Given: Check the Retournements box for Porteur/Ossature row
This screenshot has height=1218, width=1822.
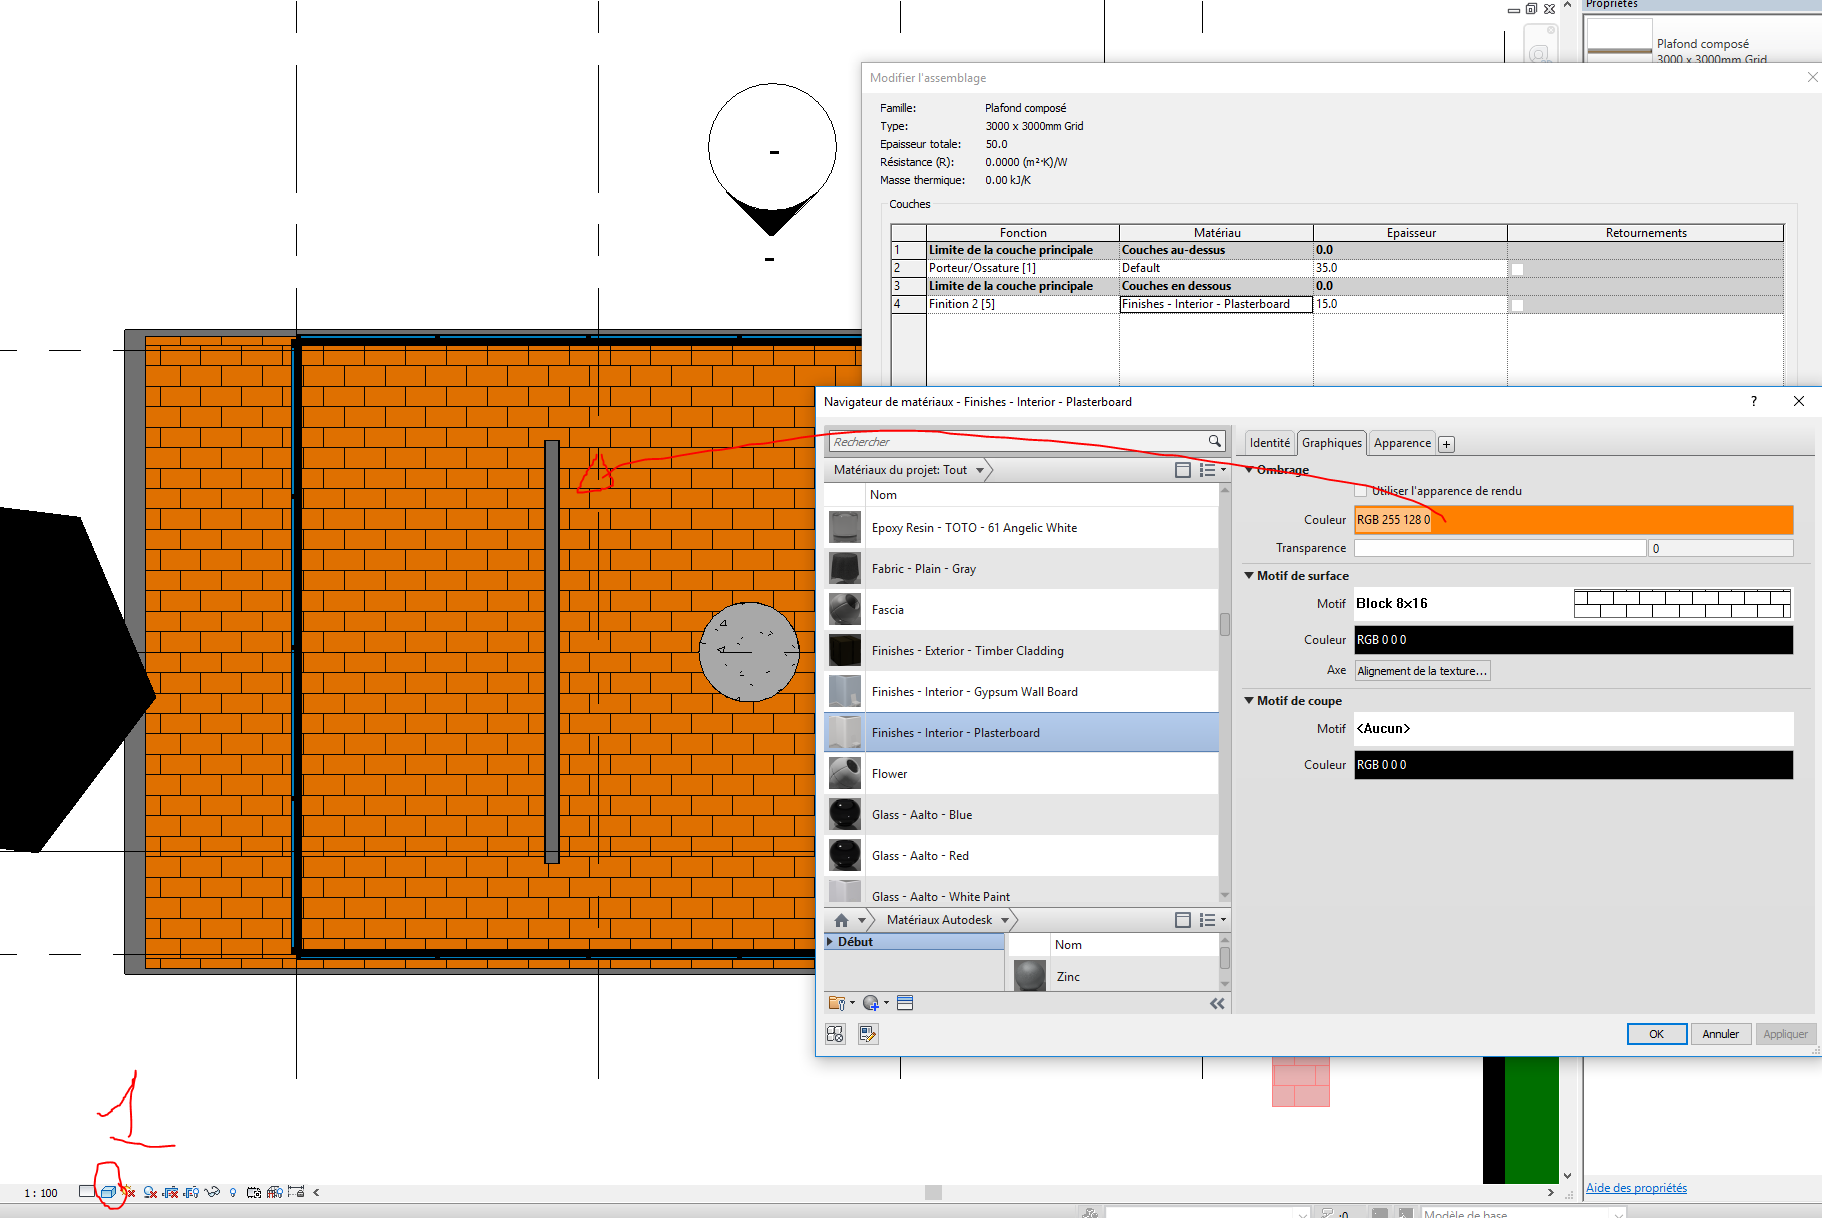Looking at the screenshot, I should tap(1517, 269).
